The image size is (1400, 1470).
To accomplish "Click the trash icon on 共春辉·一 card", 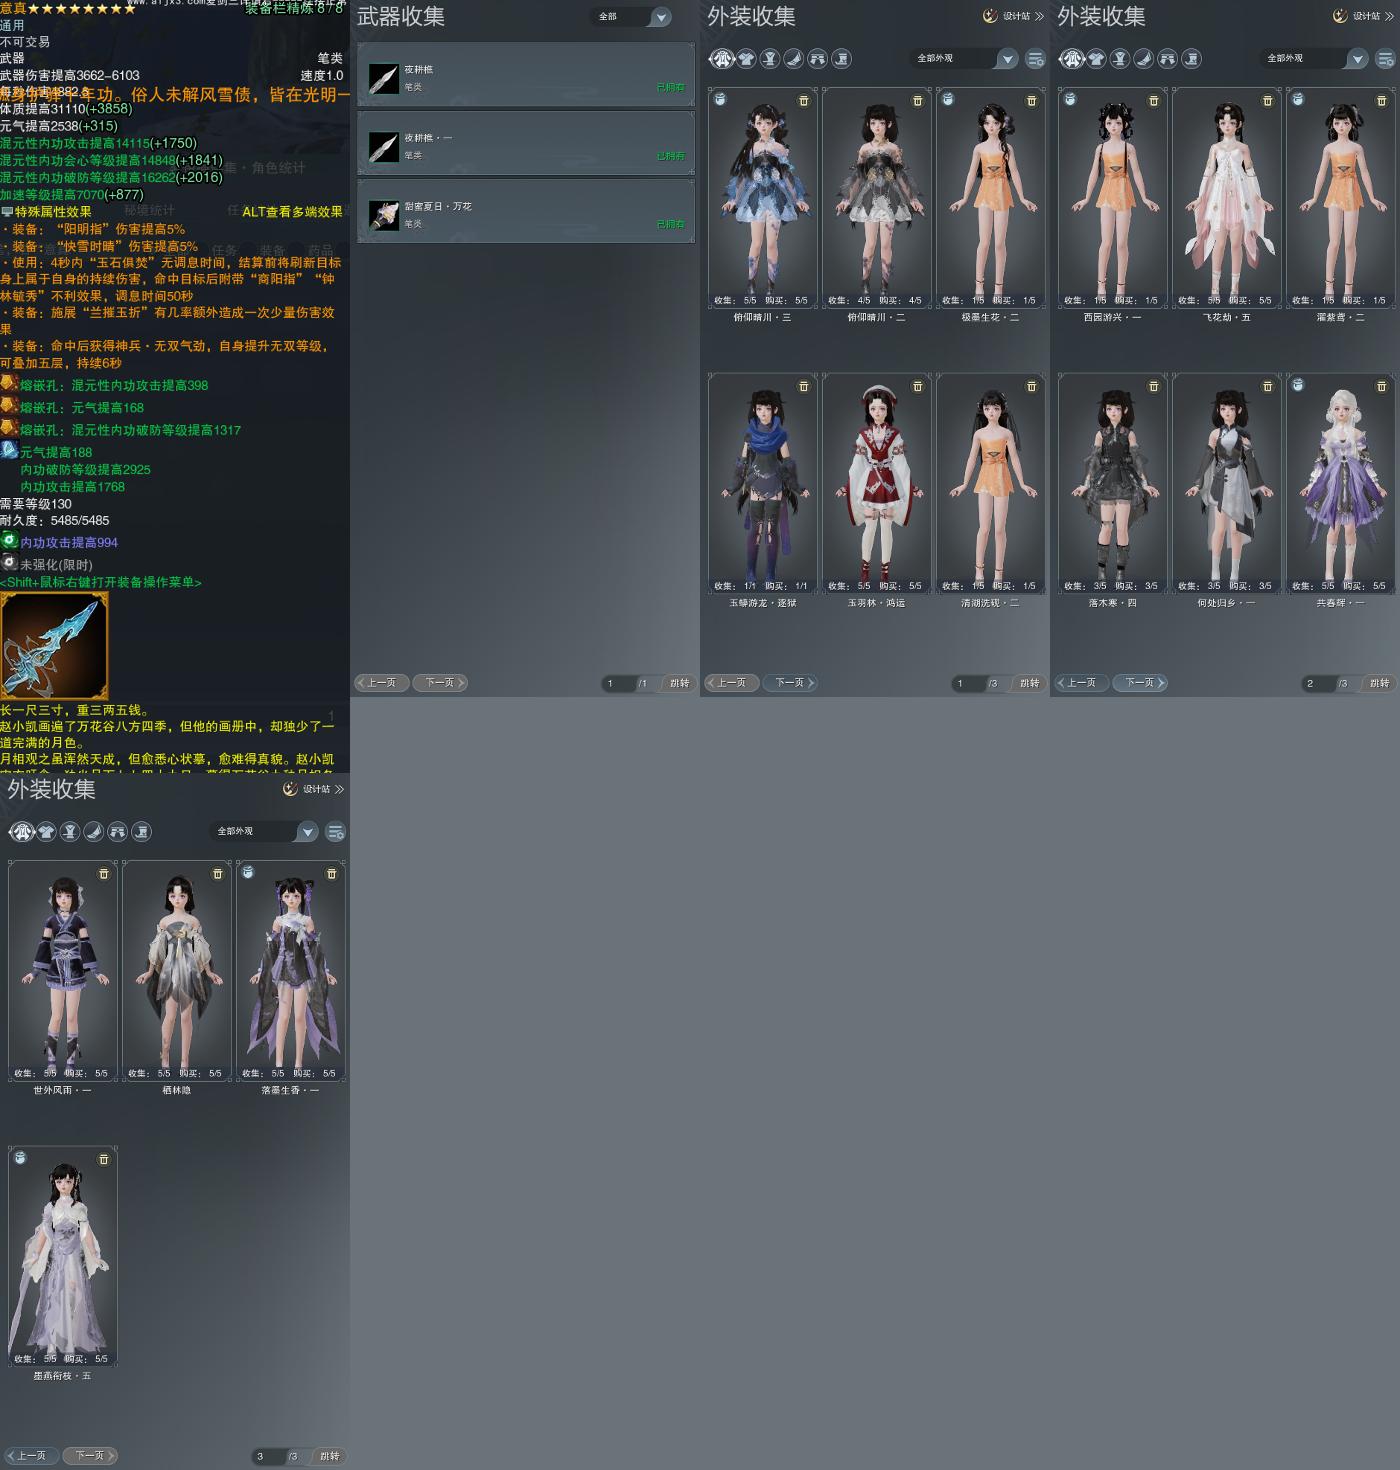I will [1382, 387].
